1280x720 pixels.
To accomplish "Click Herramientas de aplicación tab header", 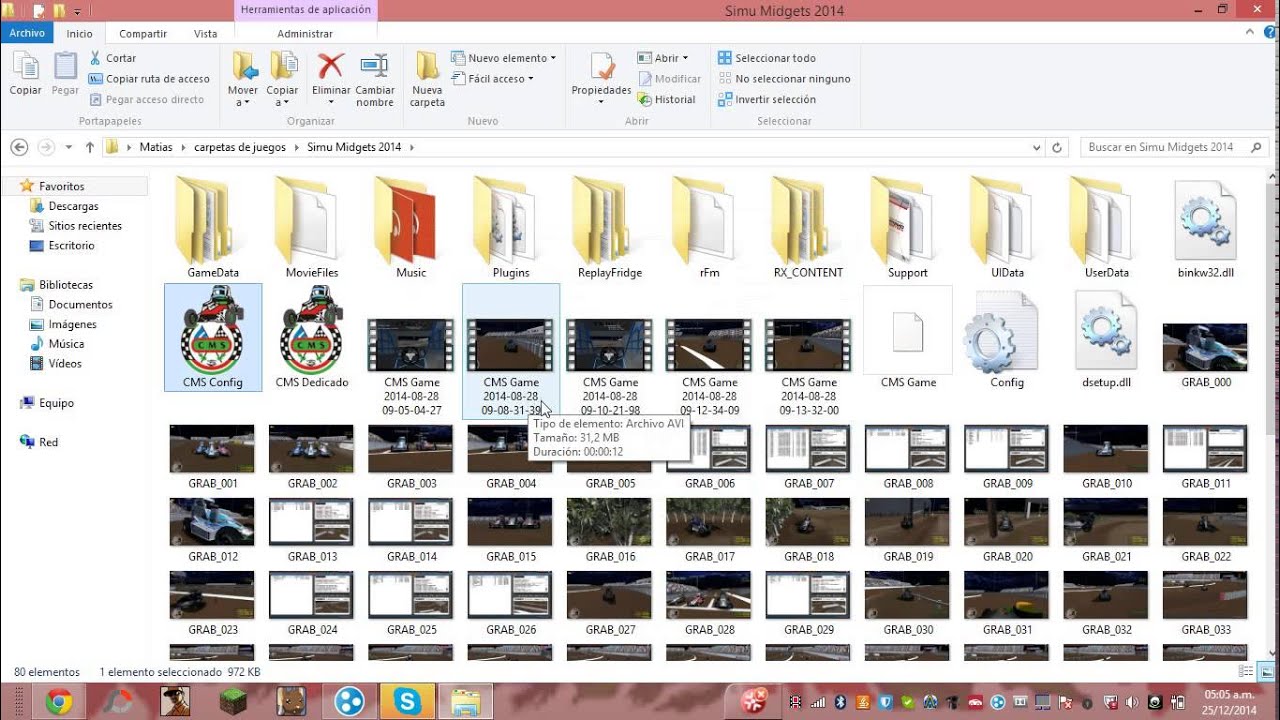I will point(306,10).
